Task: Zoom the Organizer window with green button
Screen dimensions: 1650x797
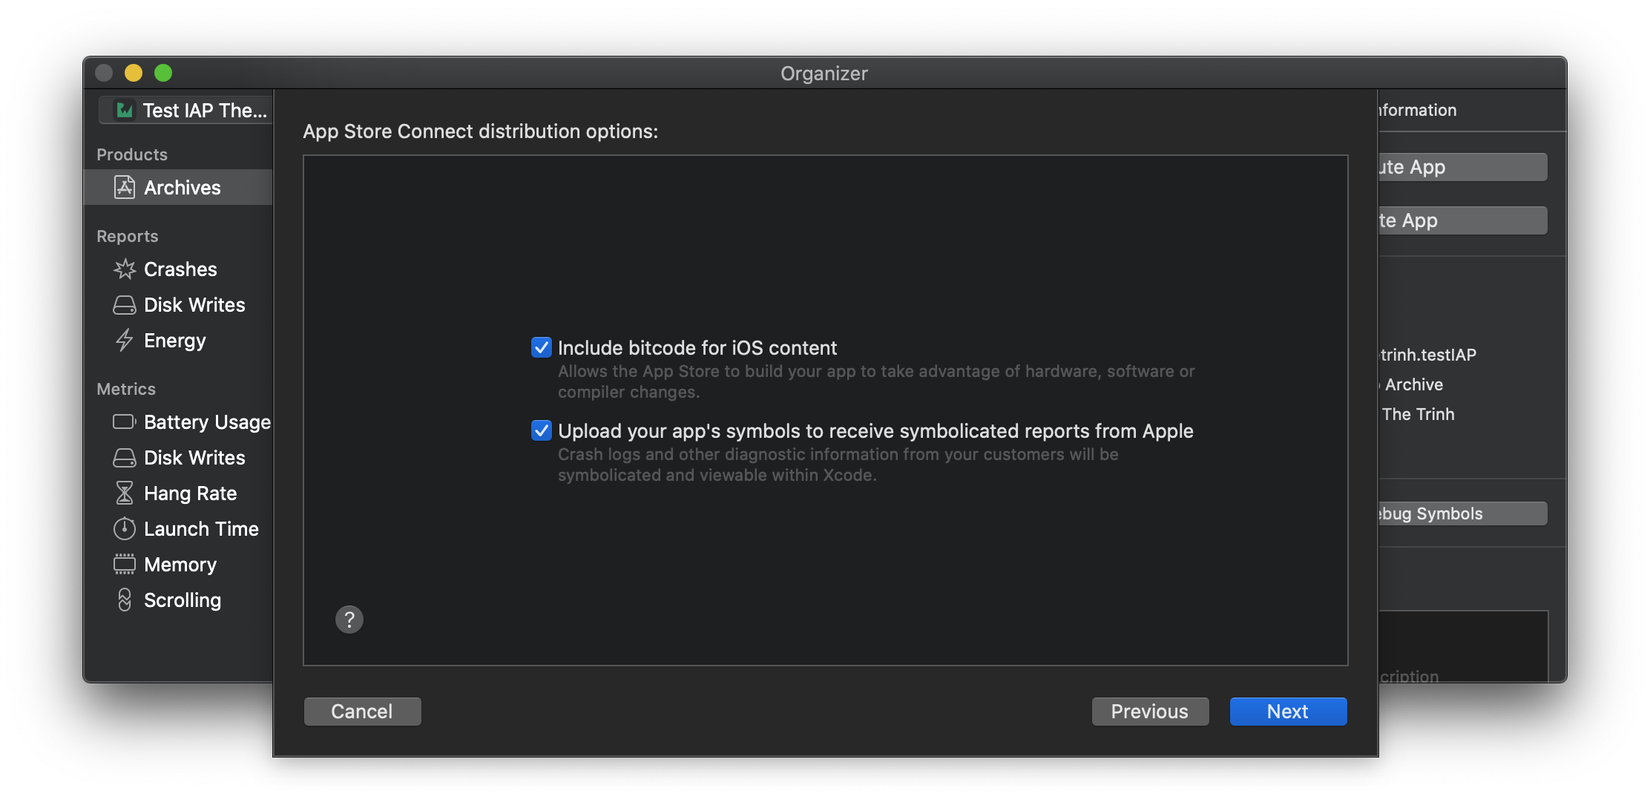Action: coord(163,73)
